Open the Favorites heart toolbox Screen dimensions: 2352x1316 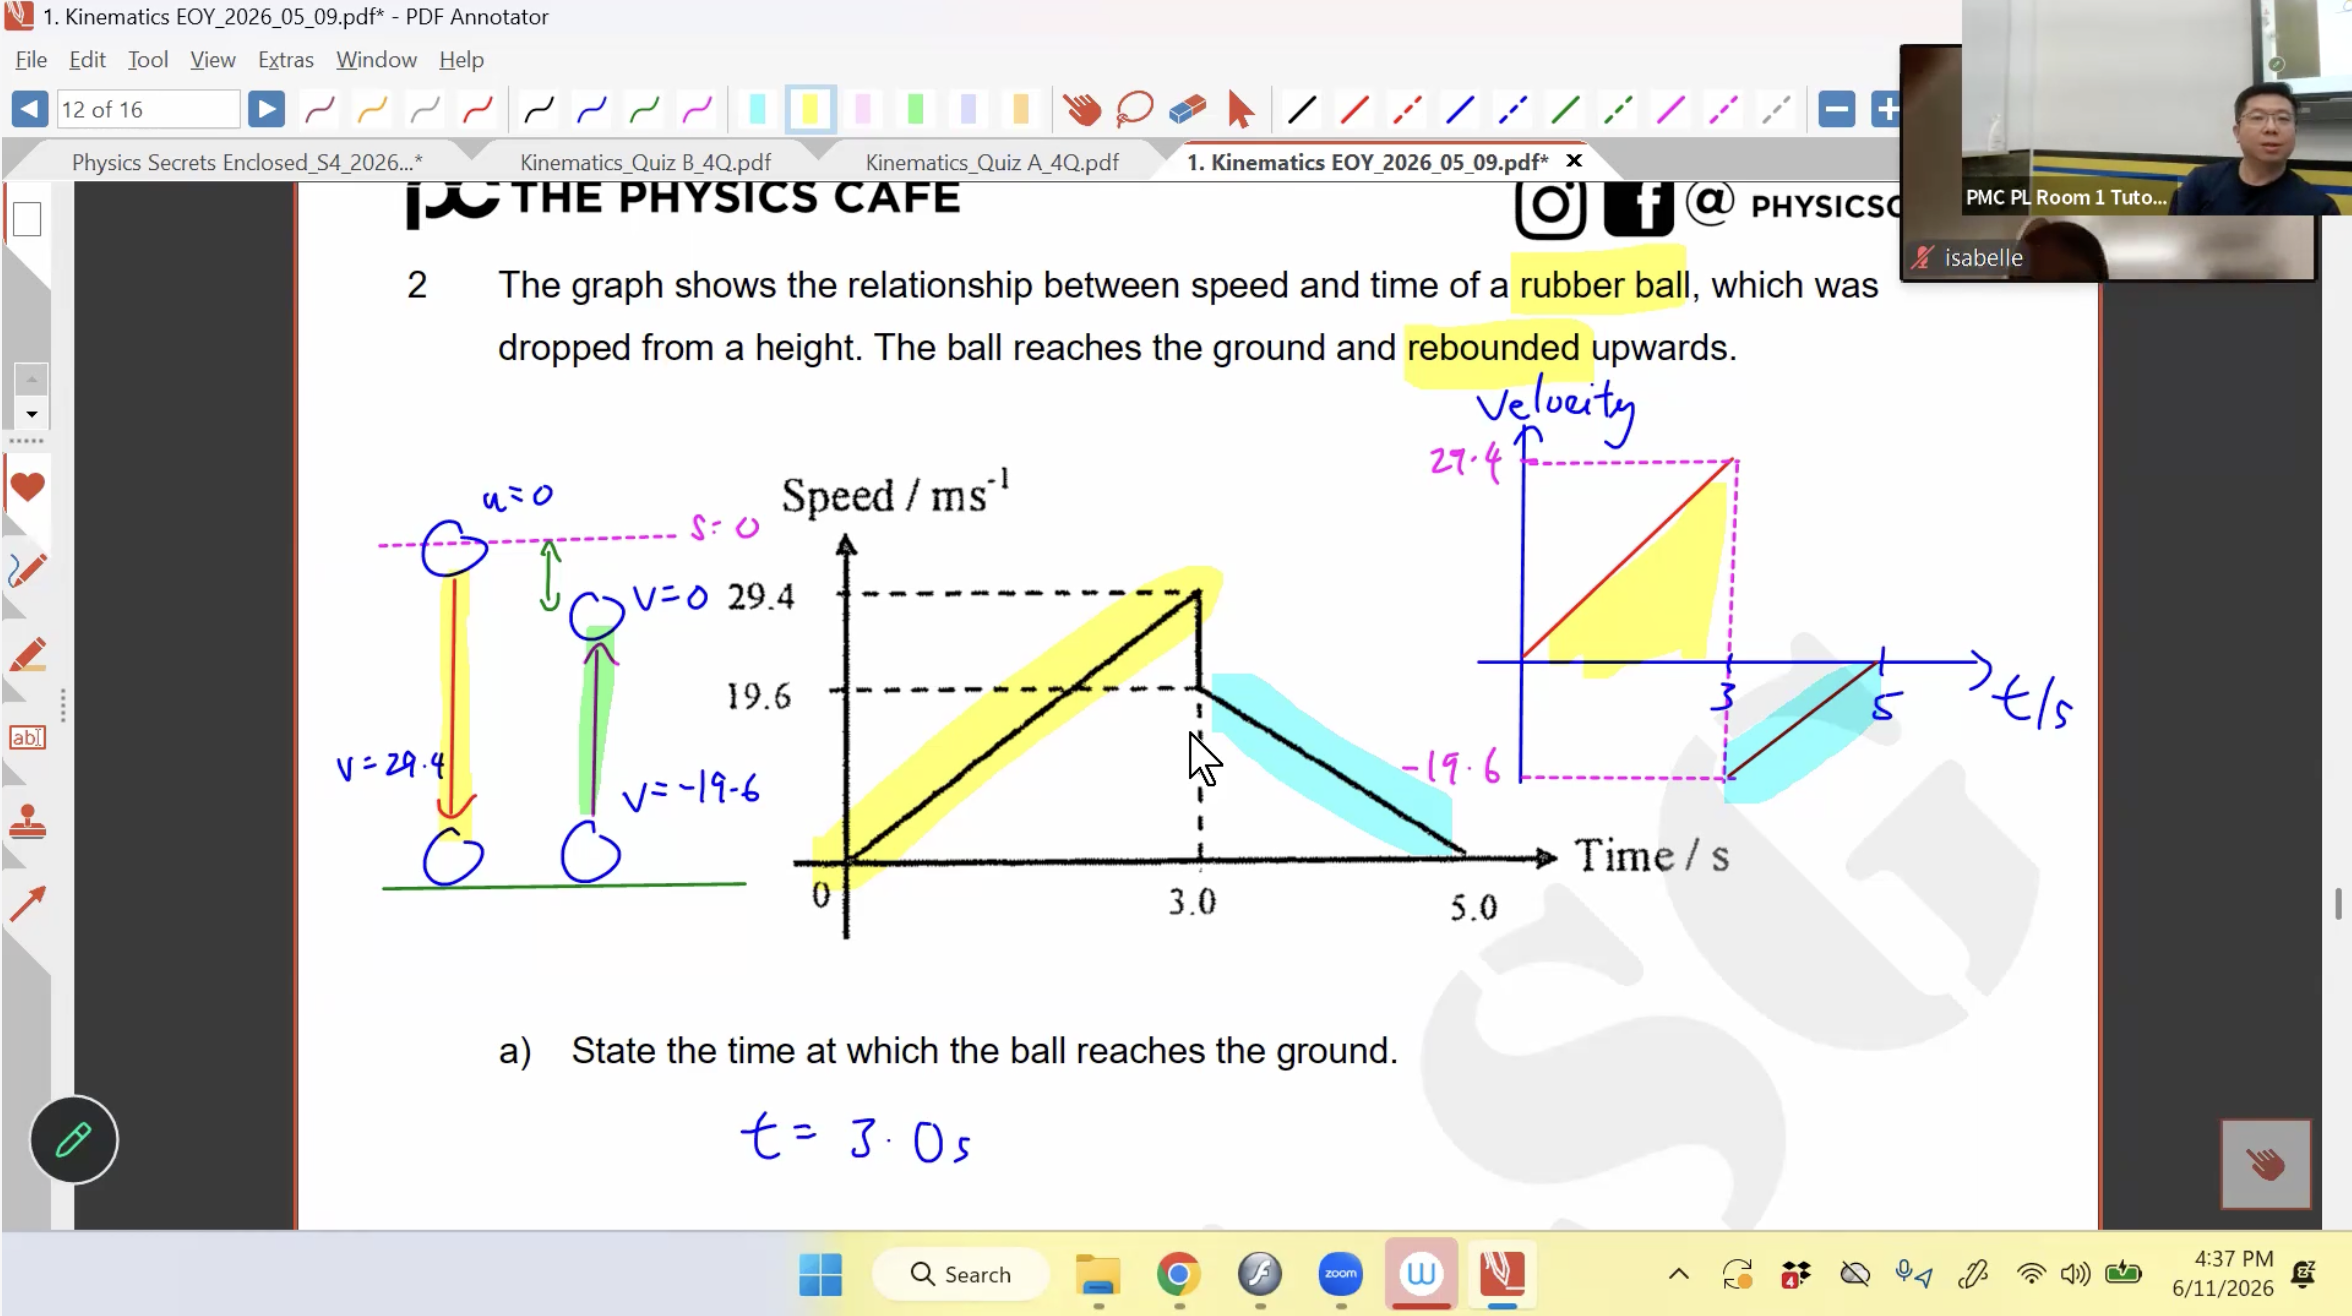point(27,487)
